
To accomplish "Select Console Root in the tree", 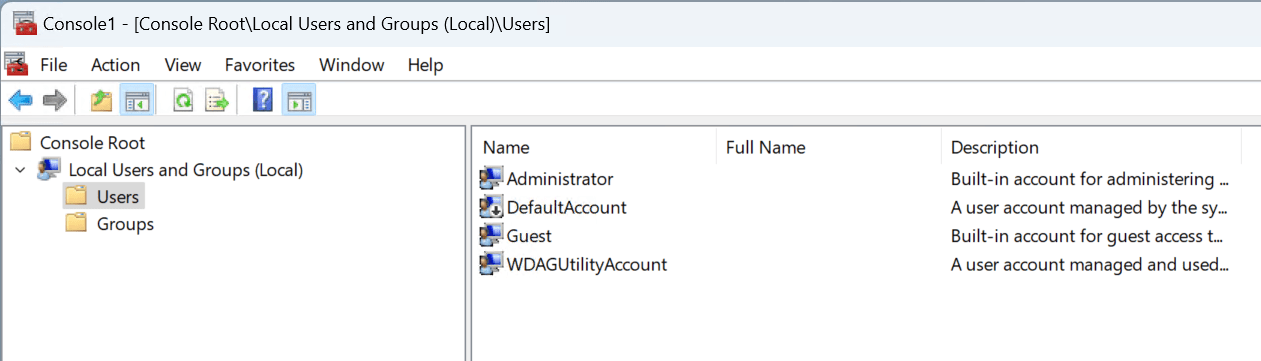I will 92,143.
